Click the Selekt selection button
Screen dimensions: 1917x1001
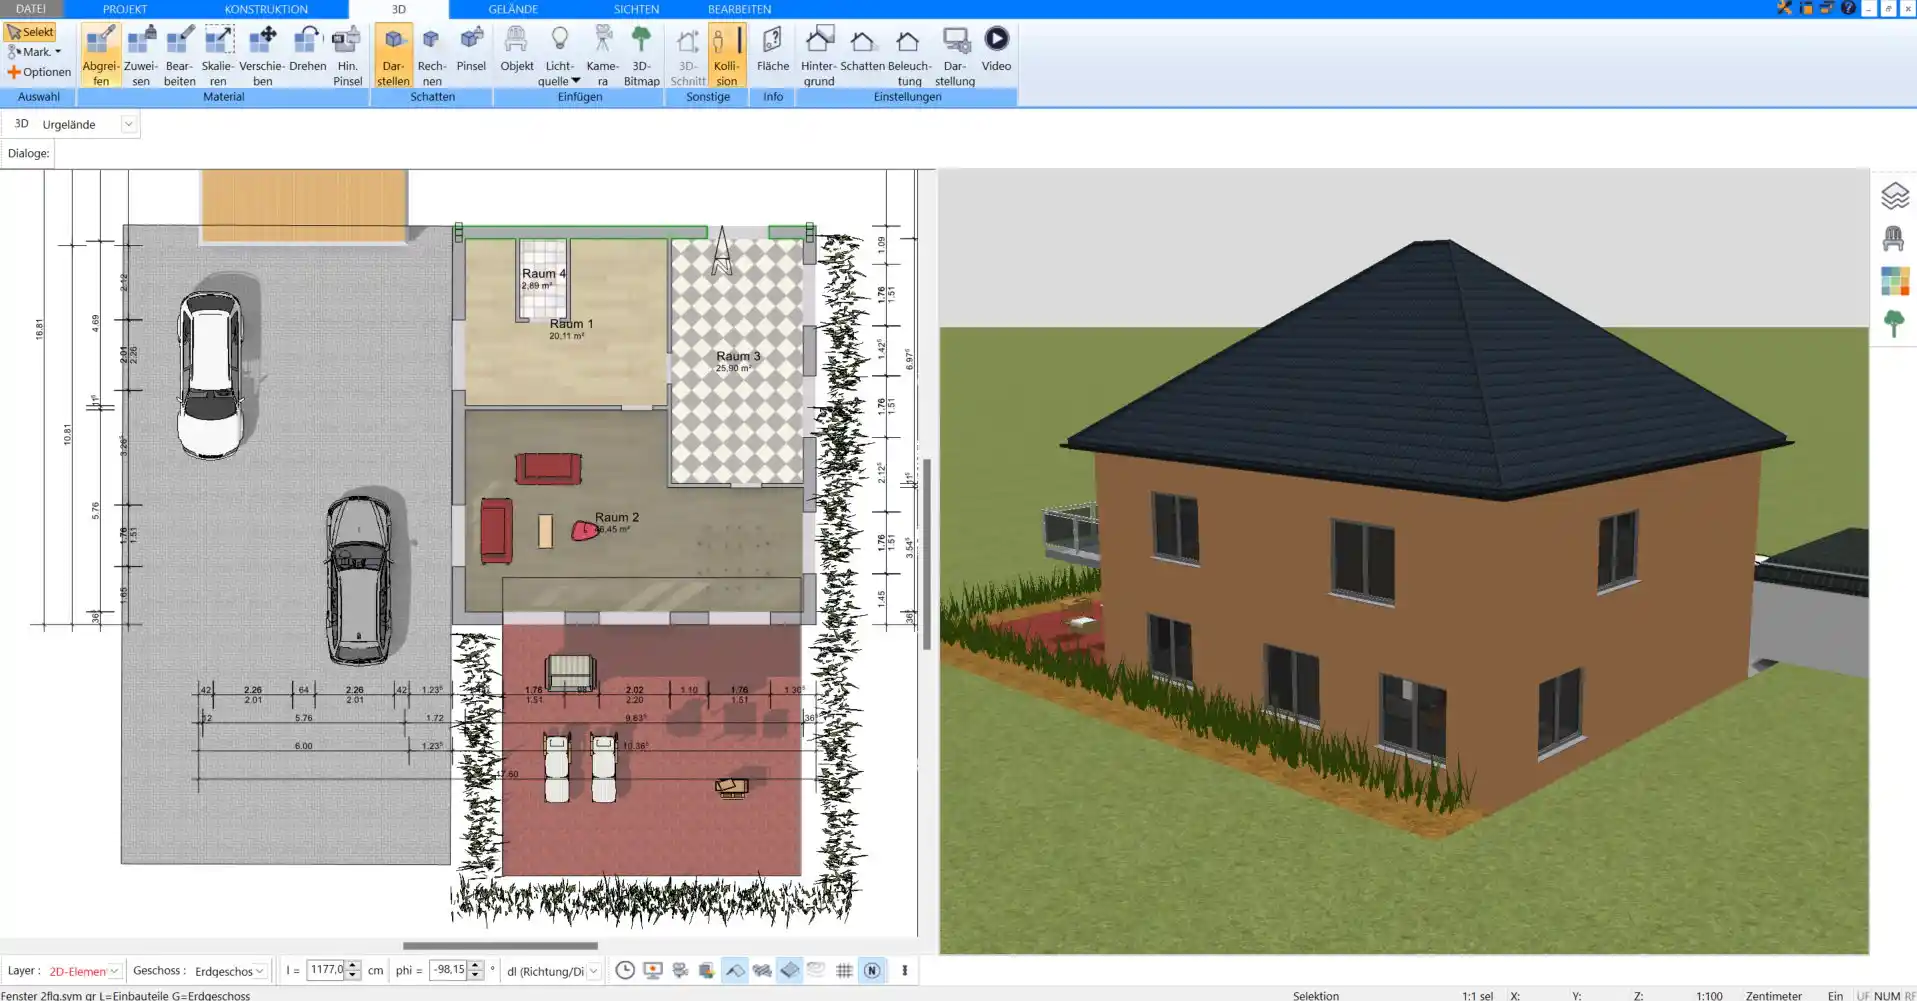pyautogui.click(x=30, y=32)
